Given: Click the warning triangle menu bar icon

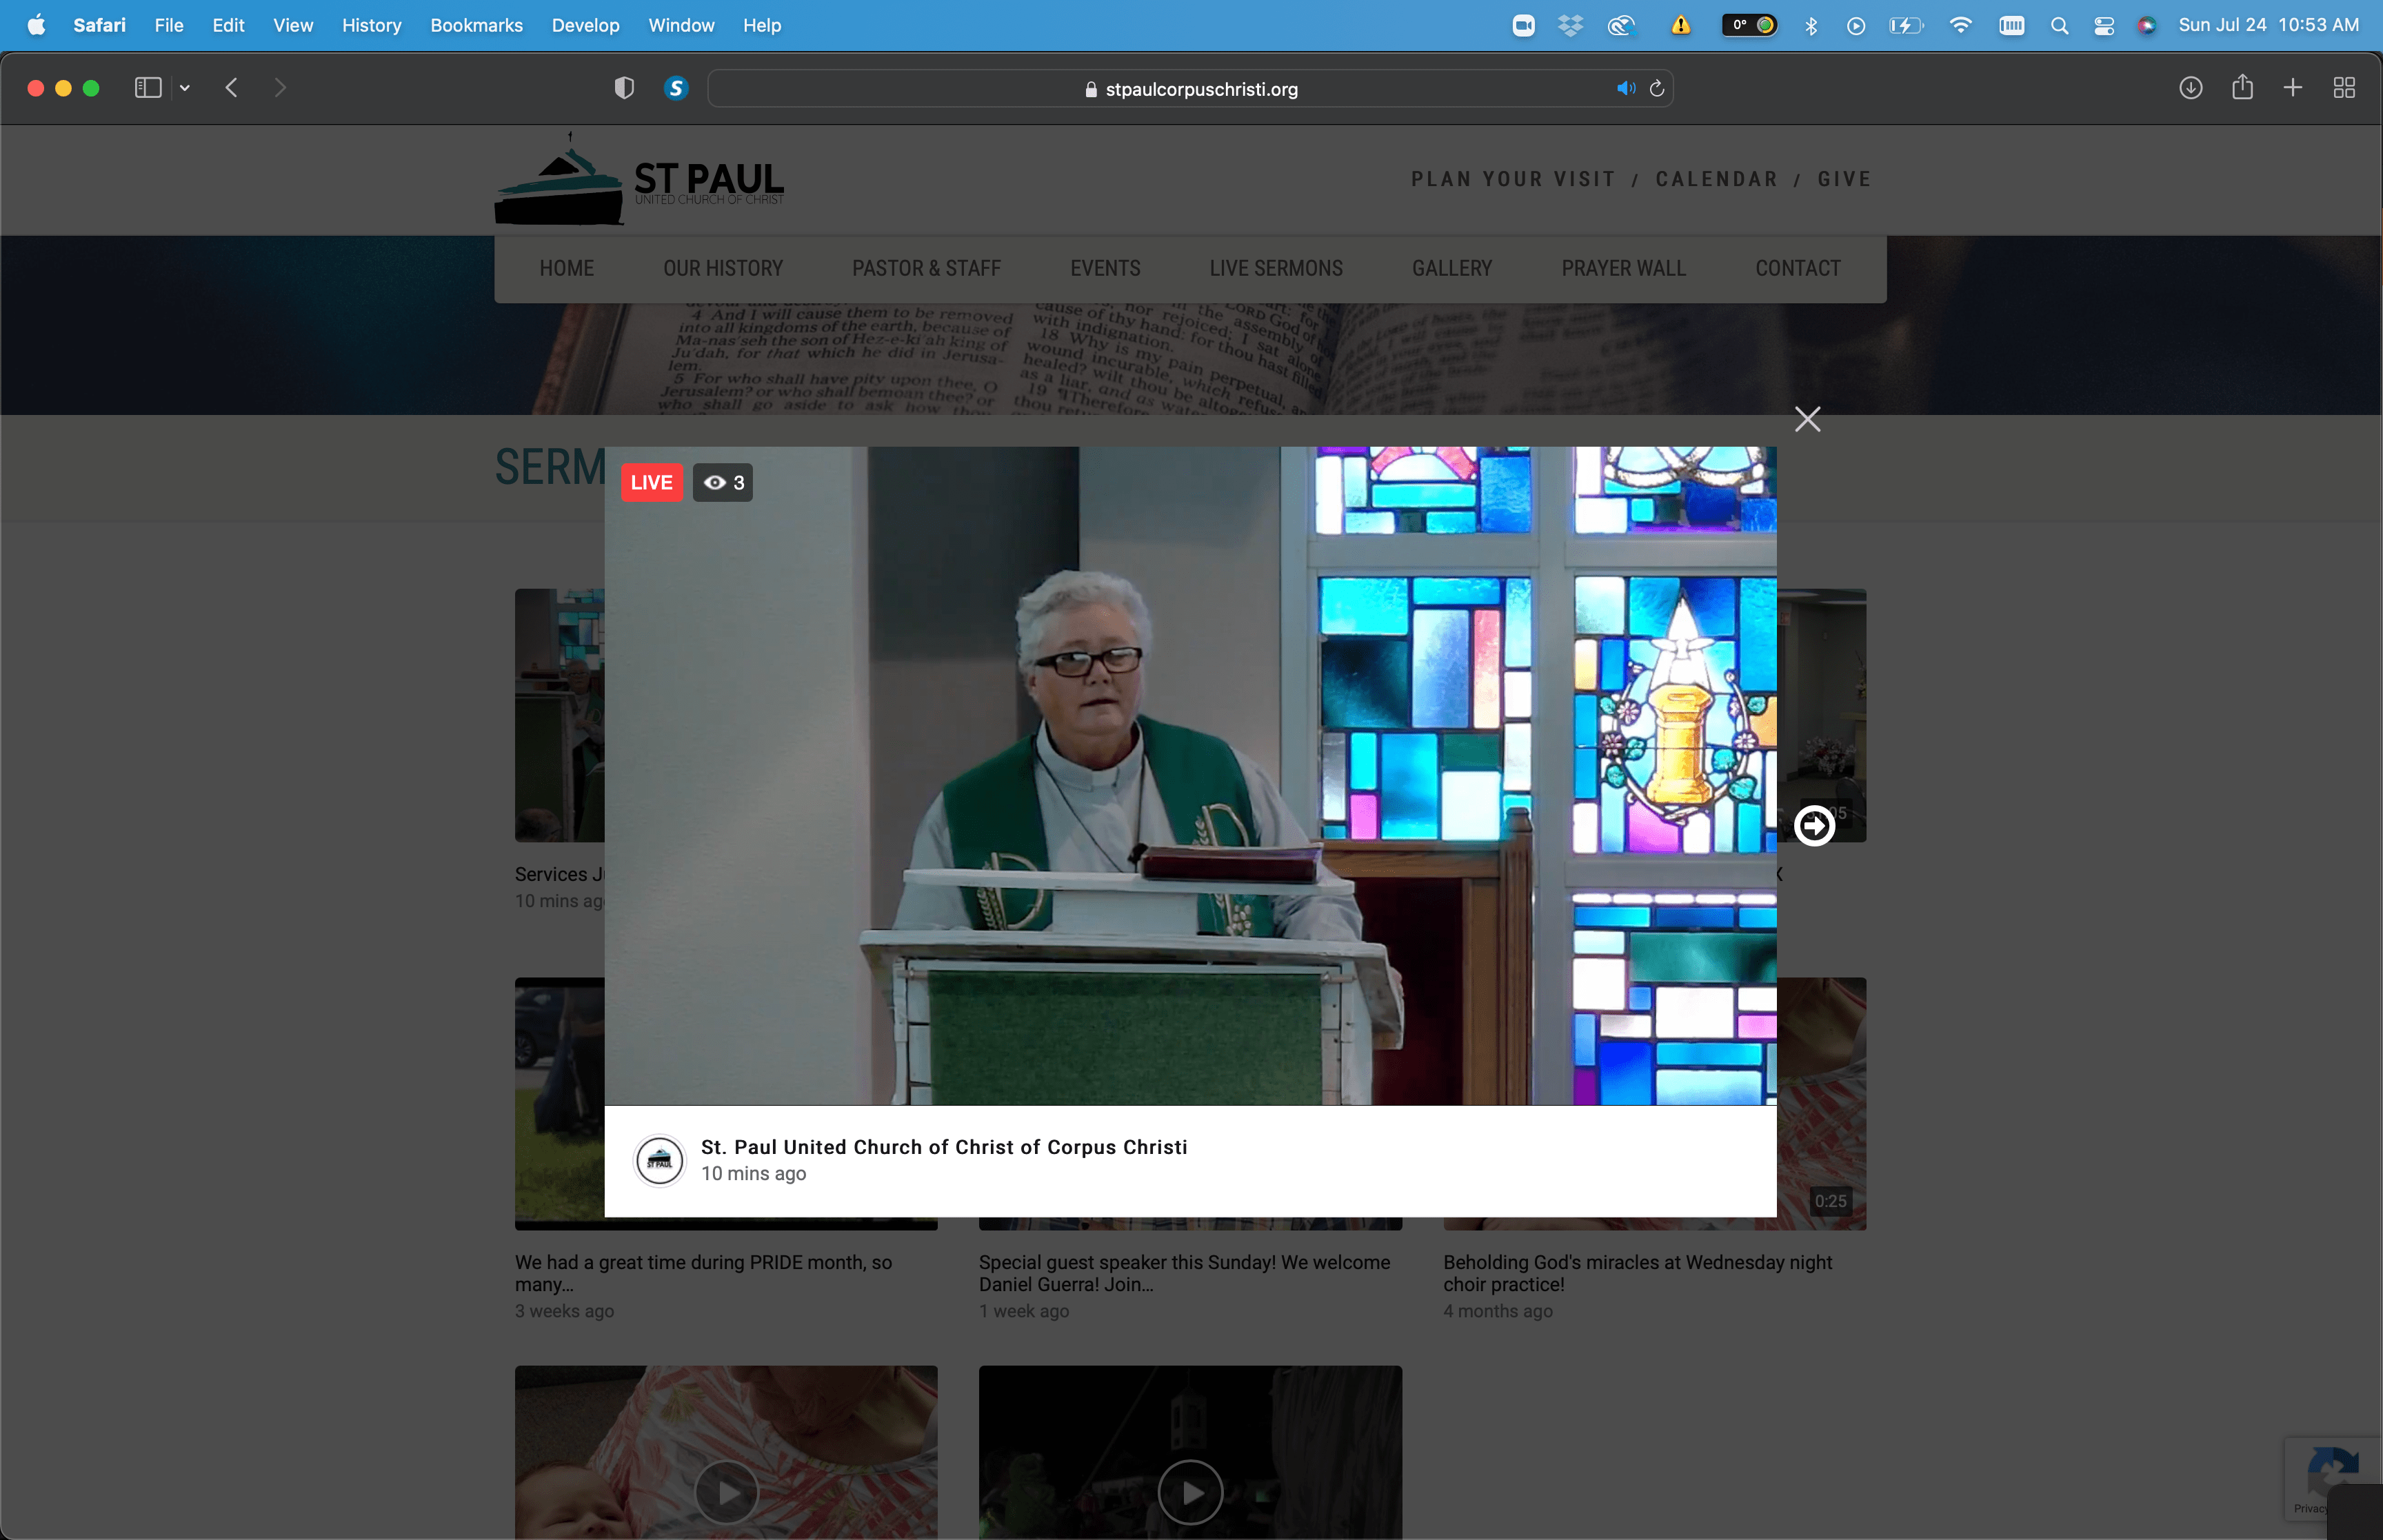Looking at the screenshot, I should coord(1681,25).
